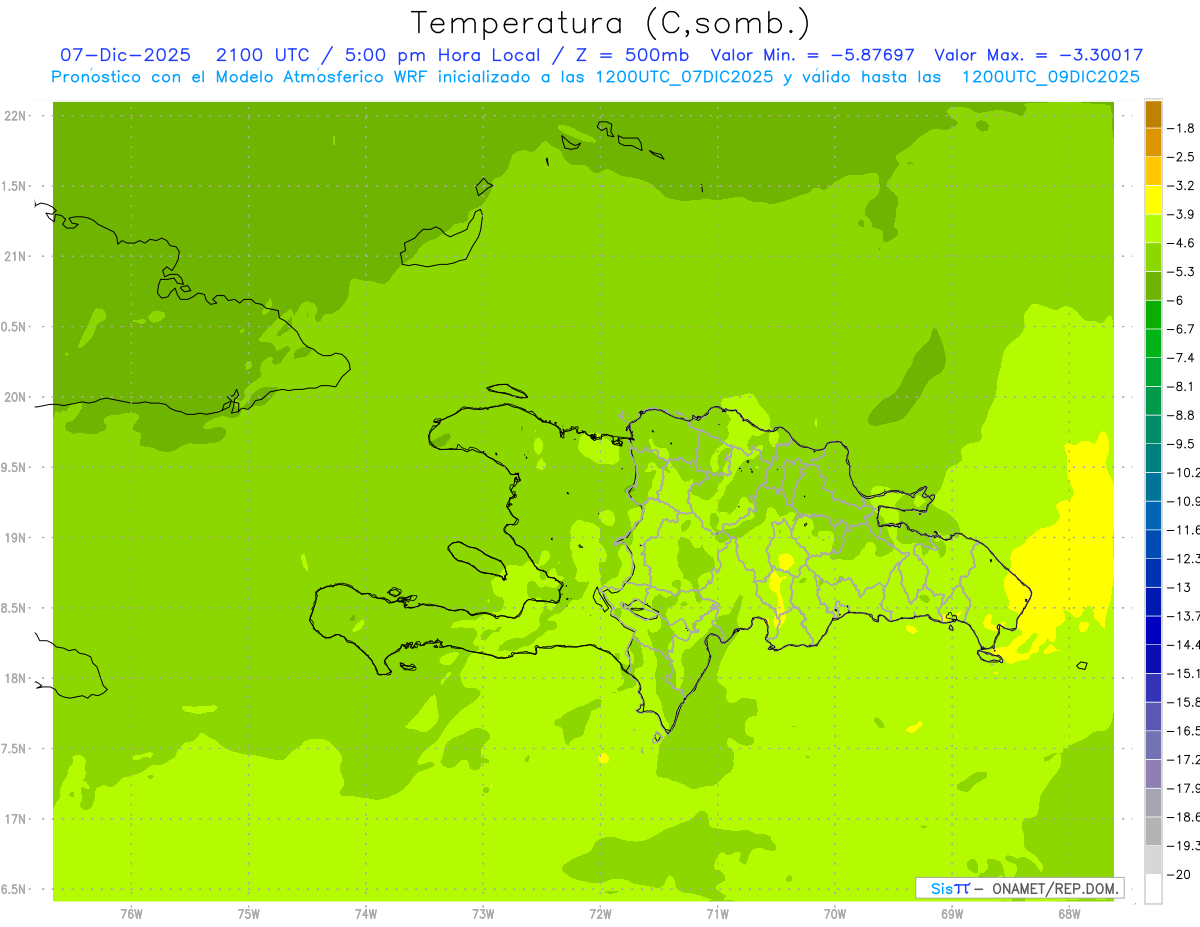Click the '69W' longitude label

pos(952,914)
